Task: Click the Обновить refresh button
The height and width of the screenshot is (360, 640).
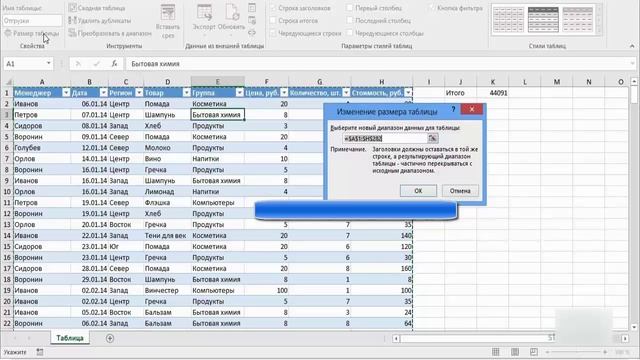Action: (231, 18)
